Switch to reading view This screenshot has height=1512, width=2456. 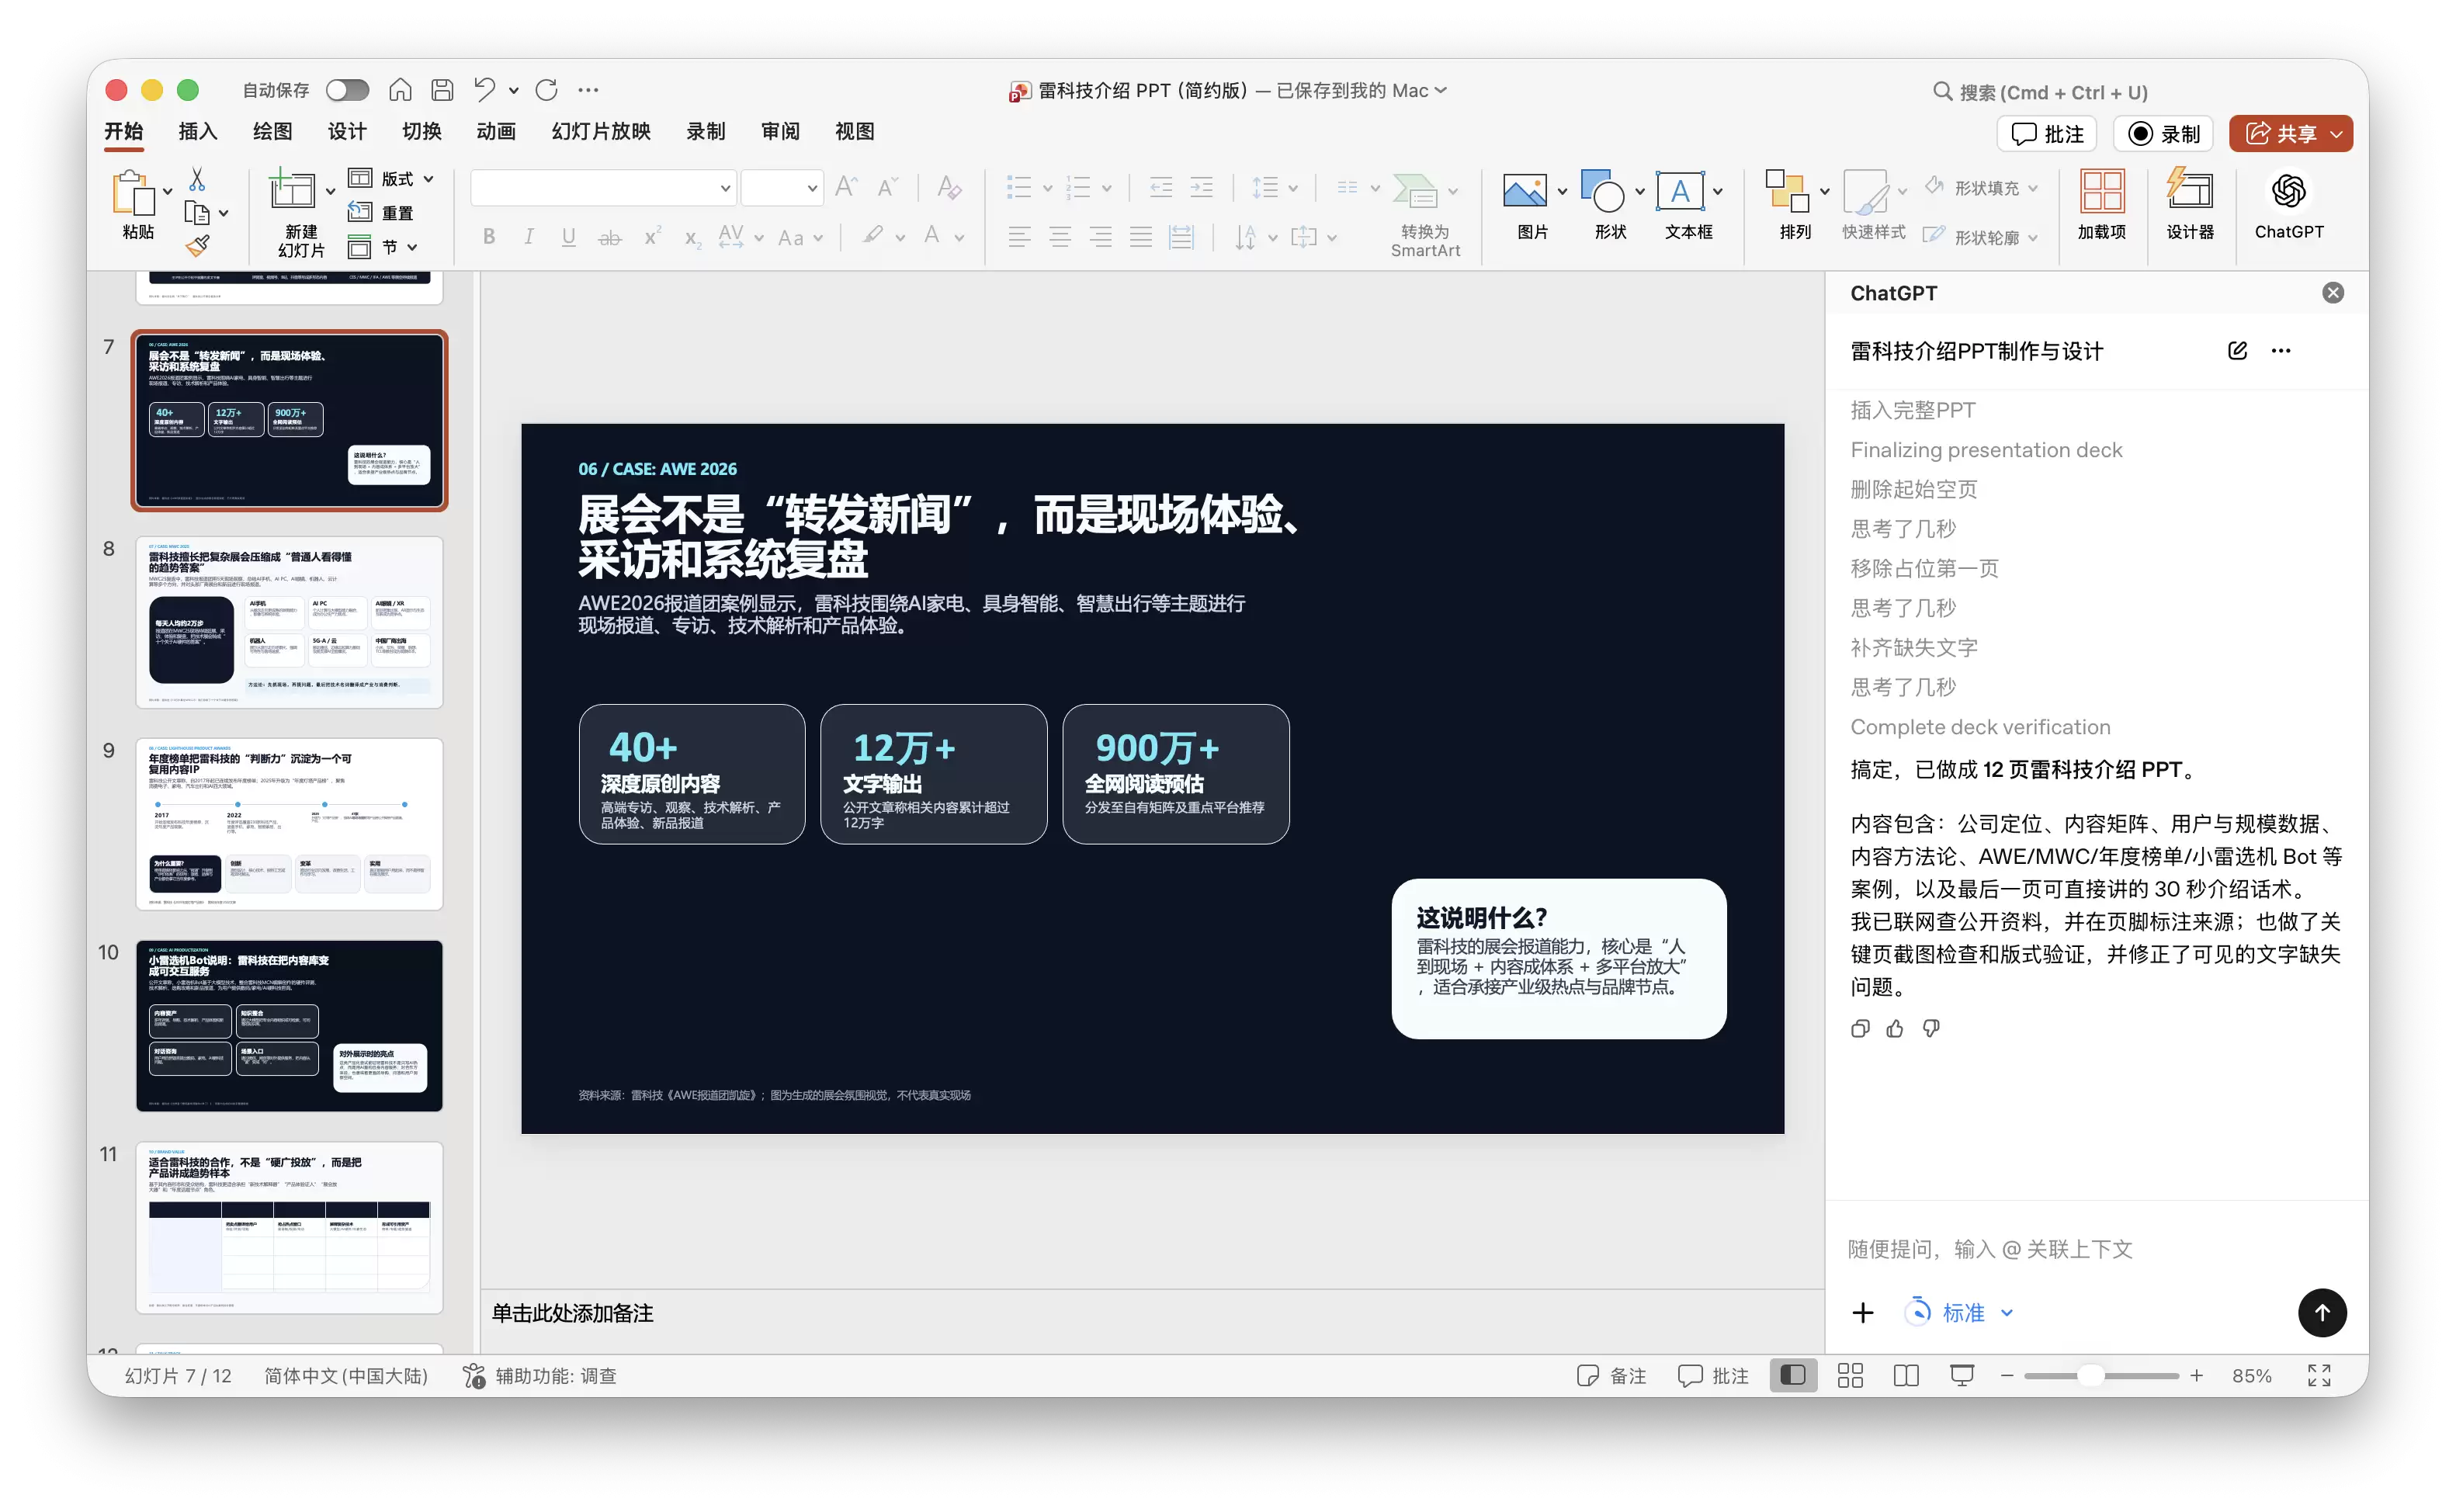[x=1905, y=1375]
